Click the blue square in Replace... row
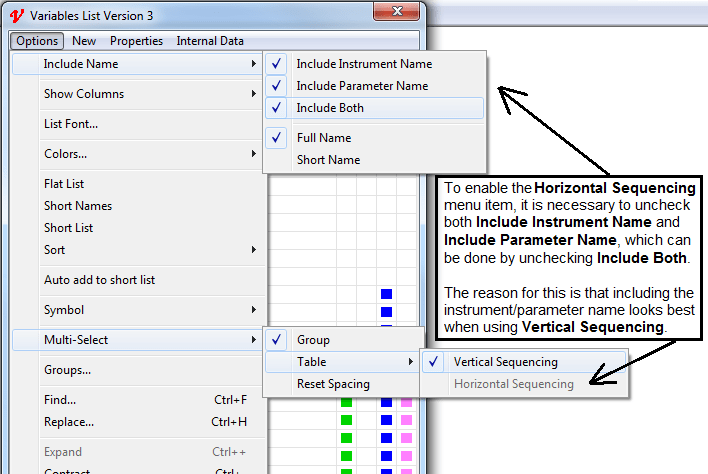708x474 pixels. (x=387, y=420)
